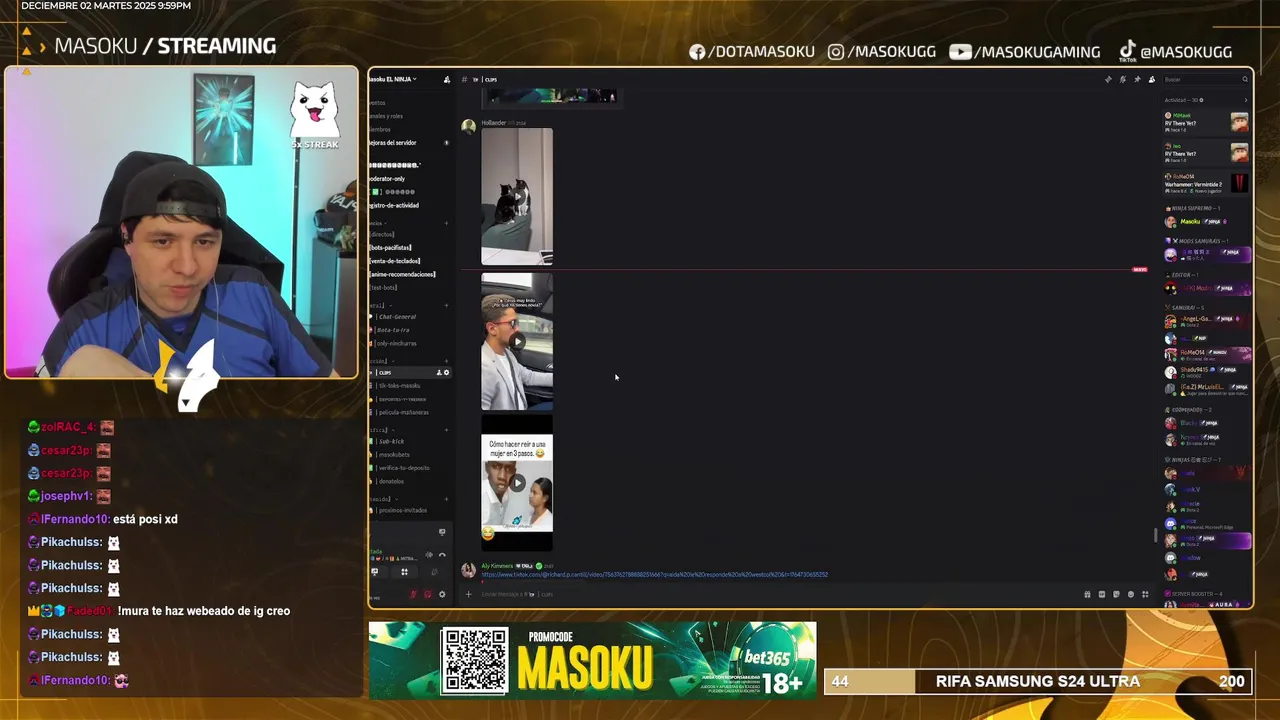
Task: Click the chat message scrollbar
Action: 1157,535
